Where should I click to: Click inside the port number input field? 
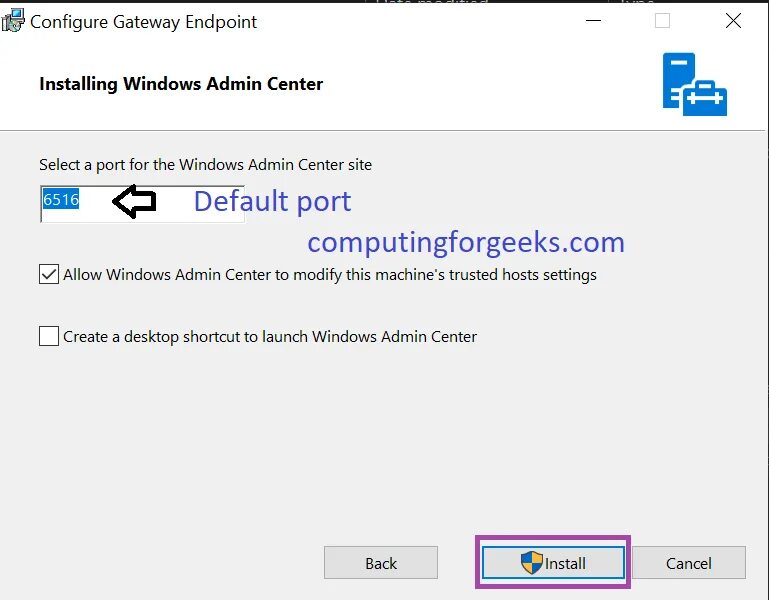point(142,204)
